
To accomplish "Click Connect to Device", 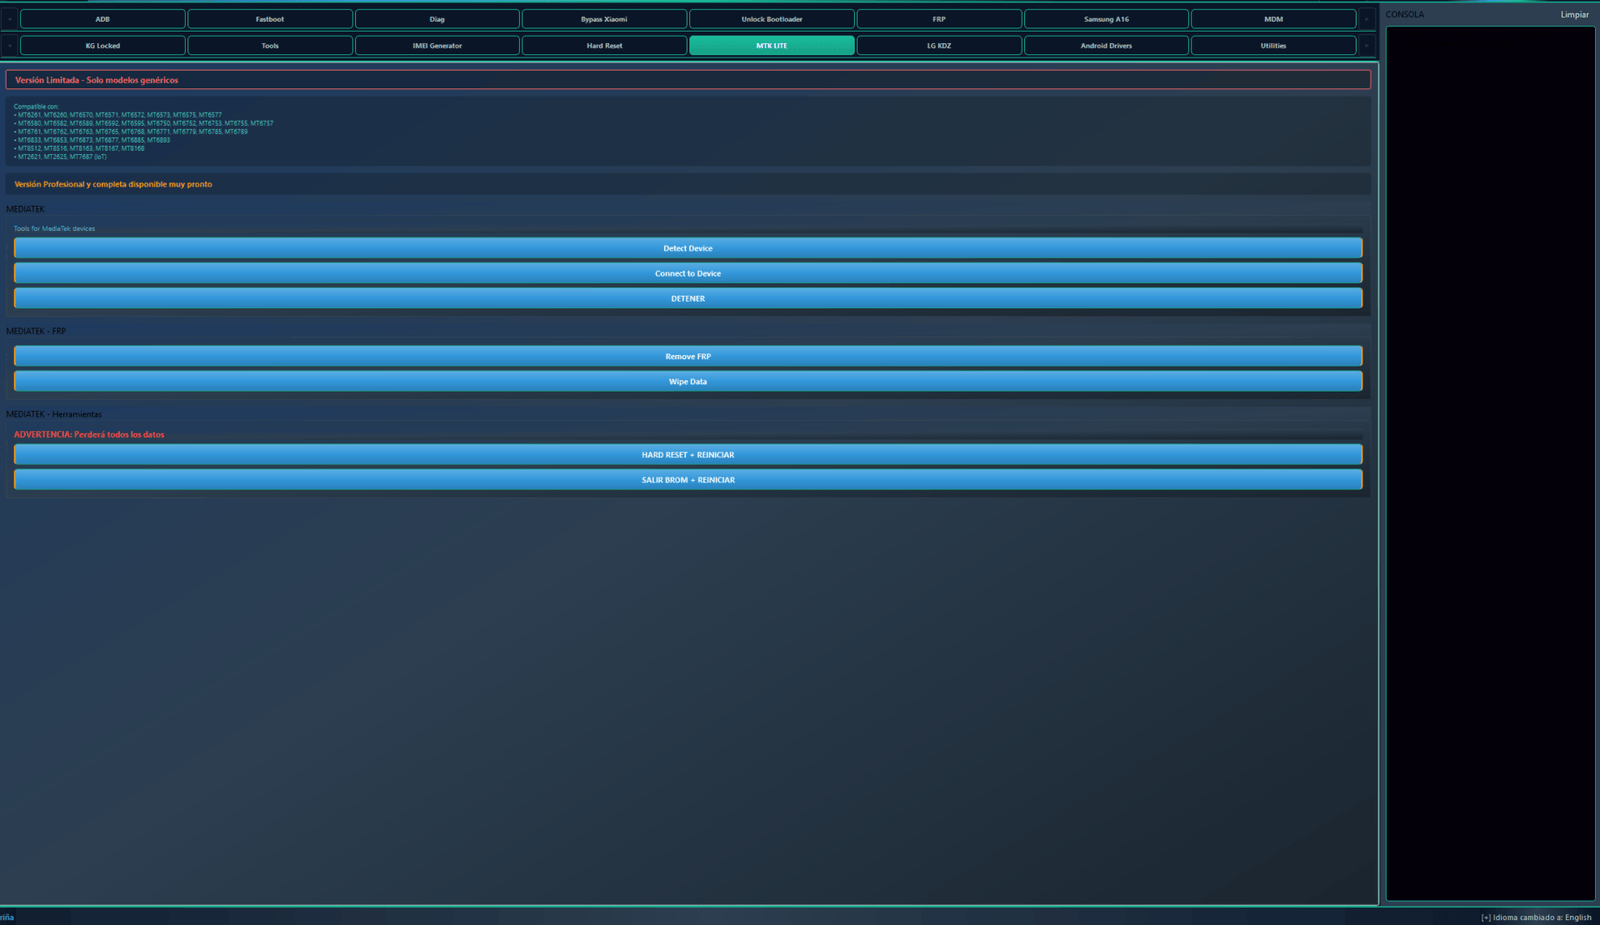I will click(688, 274).
